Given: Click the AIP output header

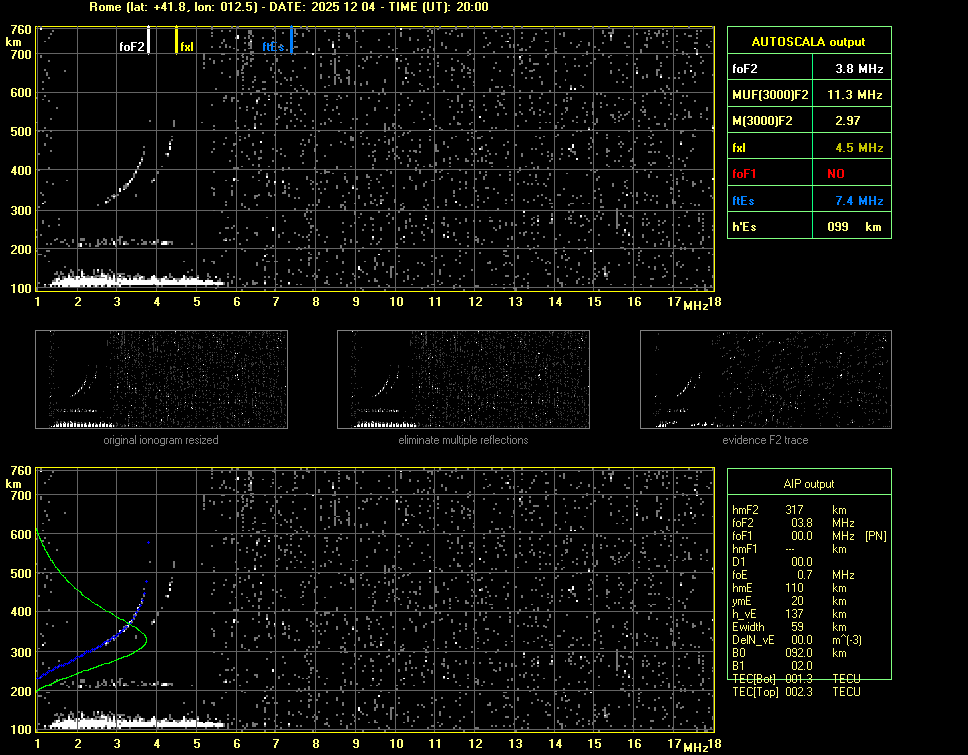Looking at the screenshot, I should point(808,484).
